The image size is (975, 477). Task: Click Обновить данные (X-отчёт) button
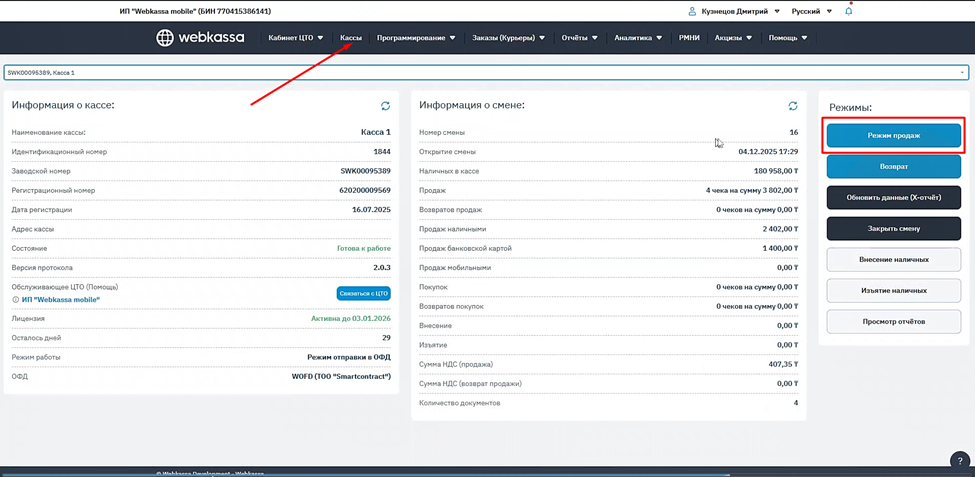(x=894, y=198)
